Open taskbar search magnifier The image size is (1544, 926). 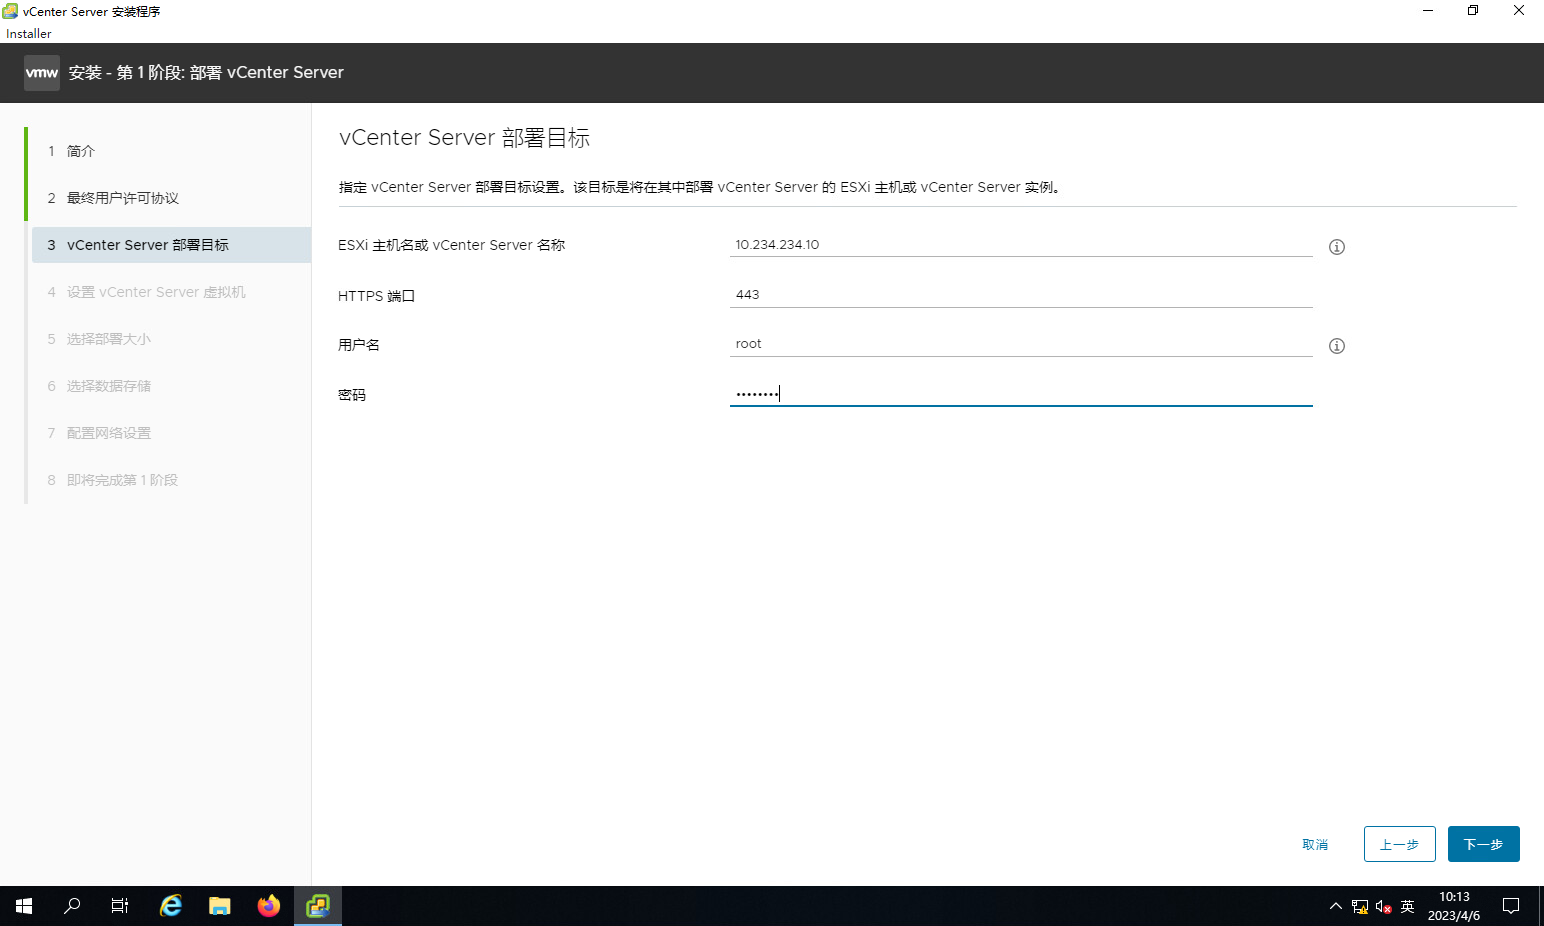click(72, 906)
